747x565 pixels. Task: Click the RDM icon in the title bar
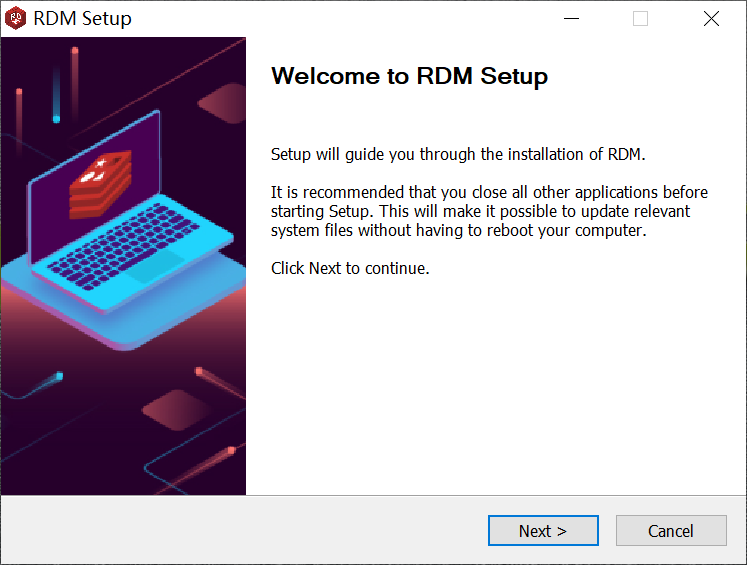pos(16,19)
